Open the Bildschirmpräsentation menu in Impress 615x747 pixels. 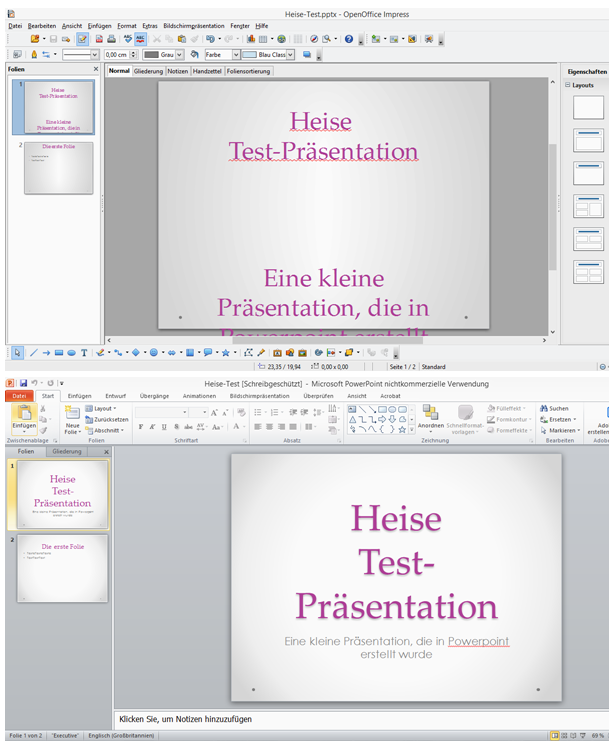coord(193,26)
